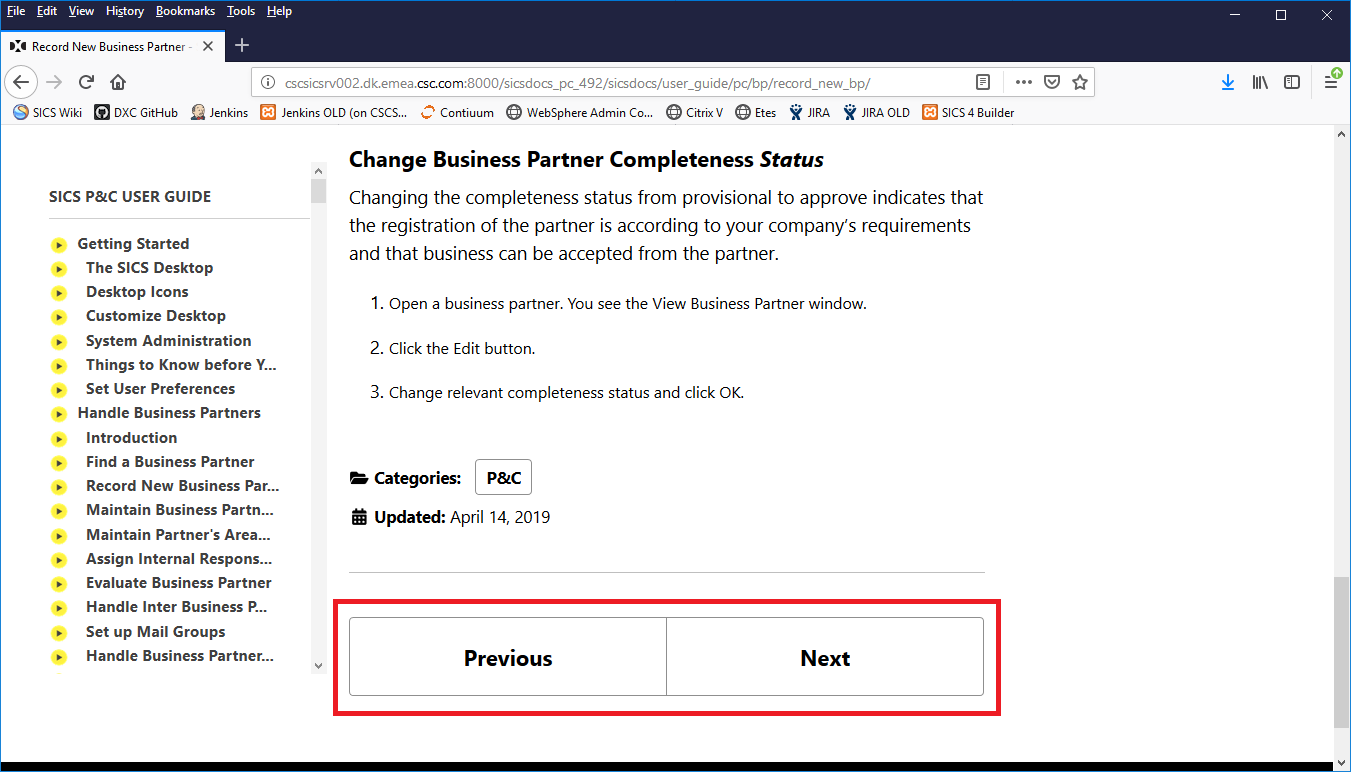This screenshot has width=1351, height=772.
Task: Save the page to Pocket
Action: tap(1052, 82)
